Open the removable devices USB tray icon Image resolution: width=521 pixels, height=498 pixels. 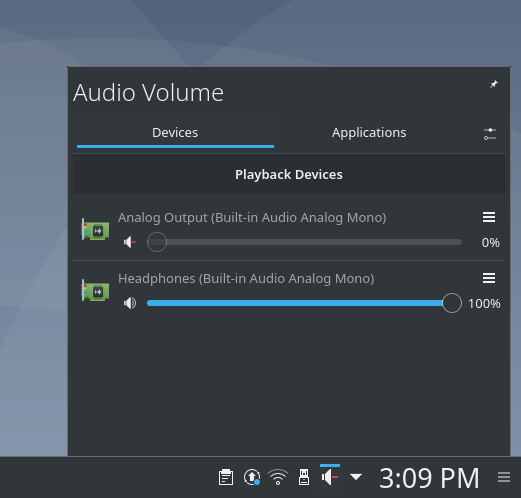click(304, 477)
